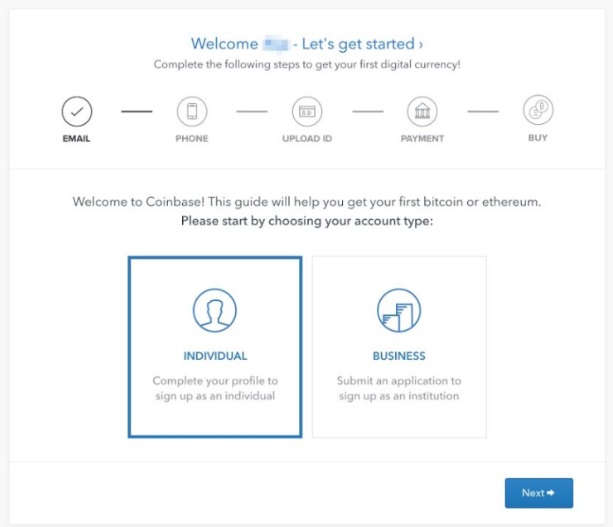Click the Email step checkmark icon
This screenshot has height=527, width=613.
77,111
